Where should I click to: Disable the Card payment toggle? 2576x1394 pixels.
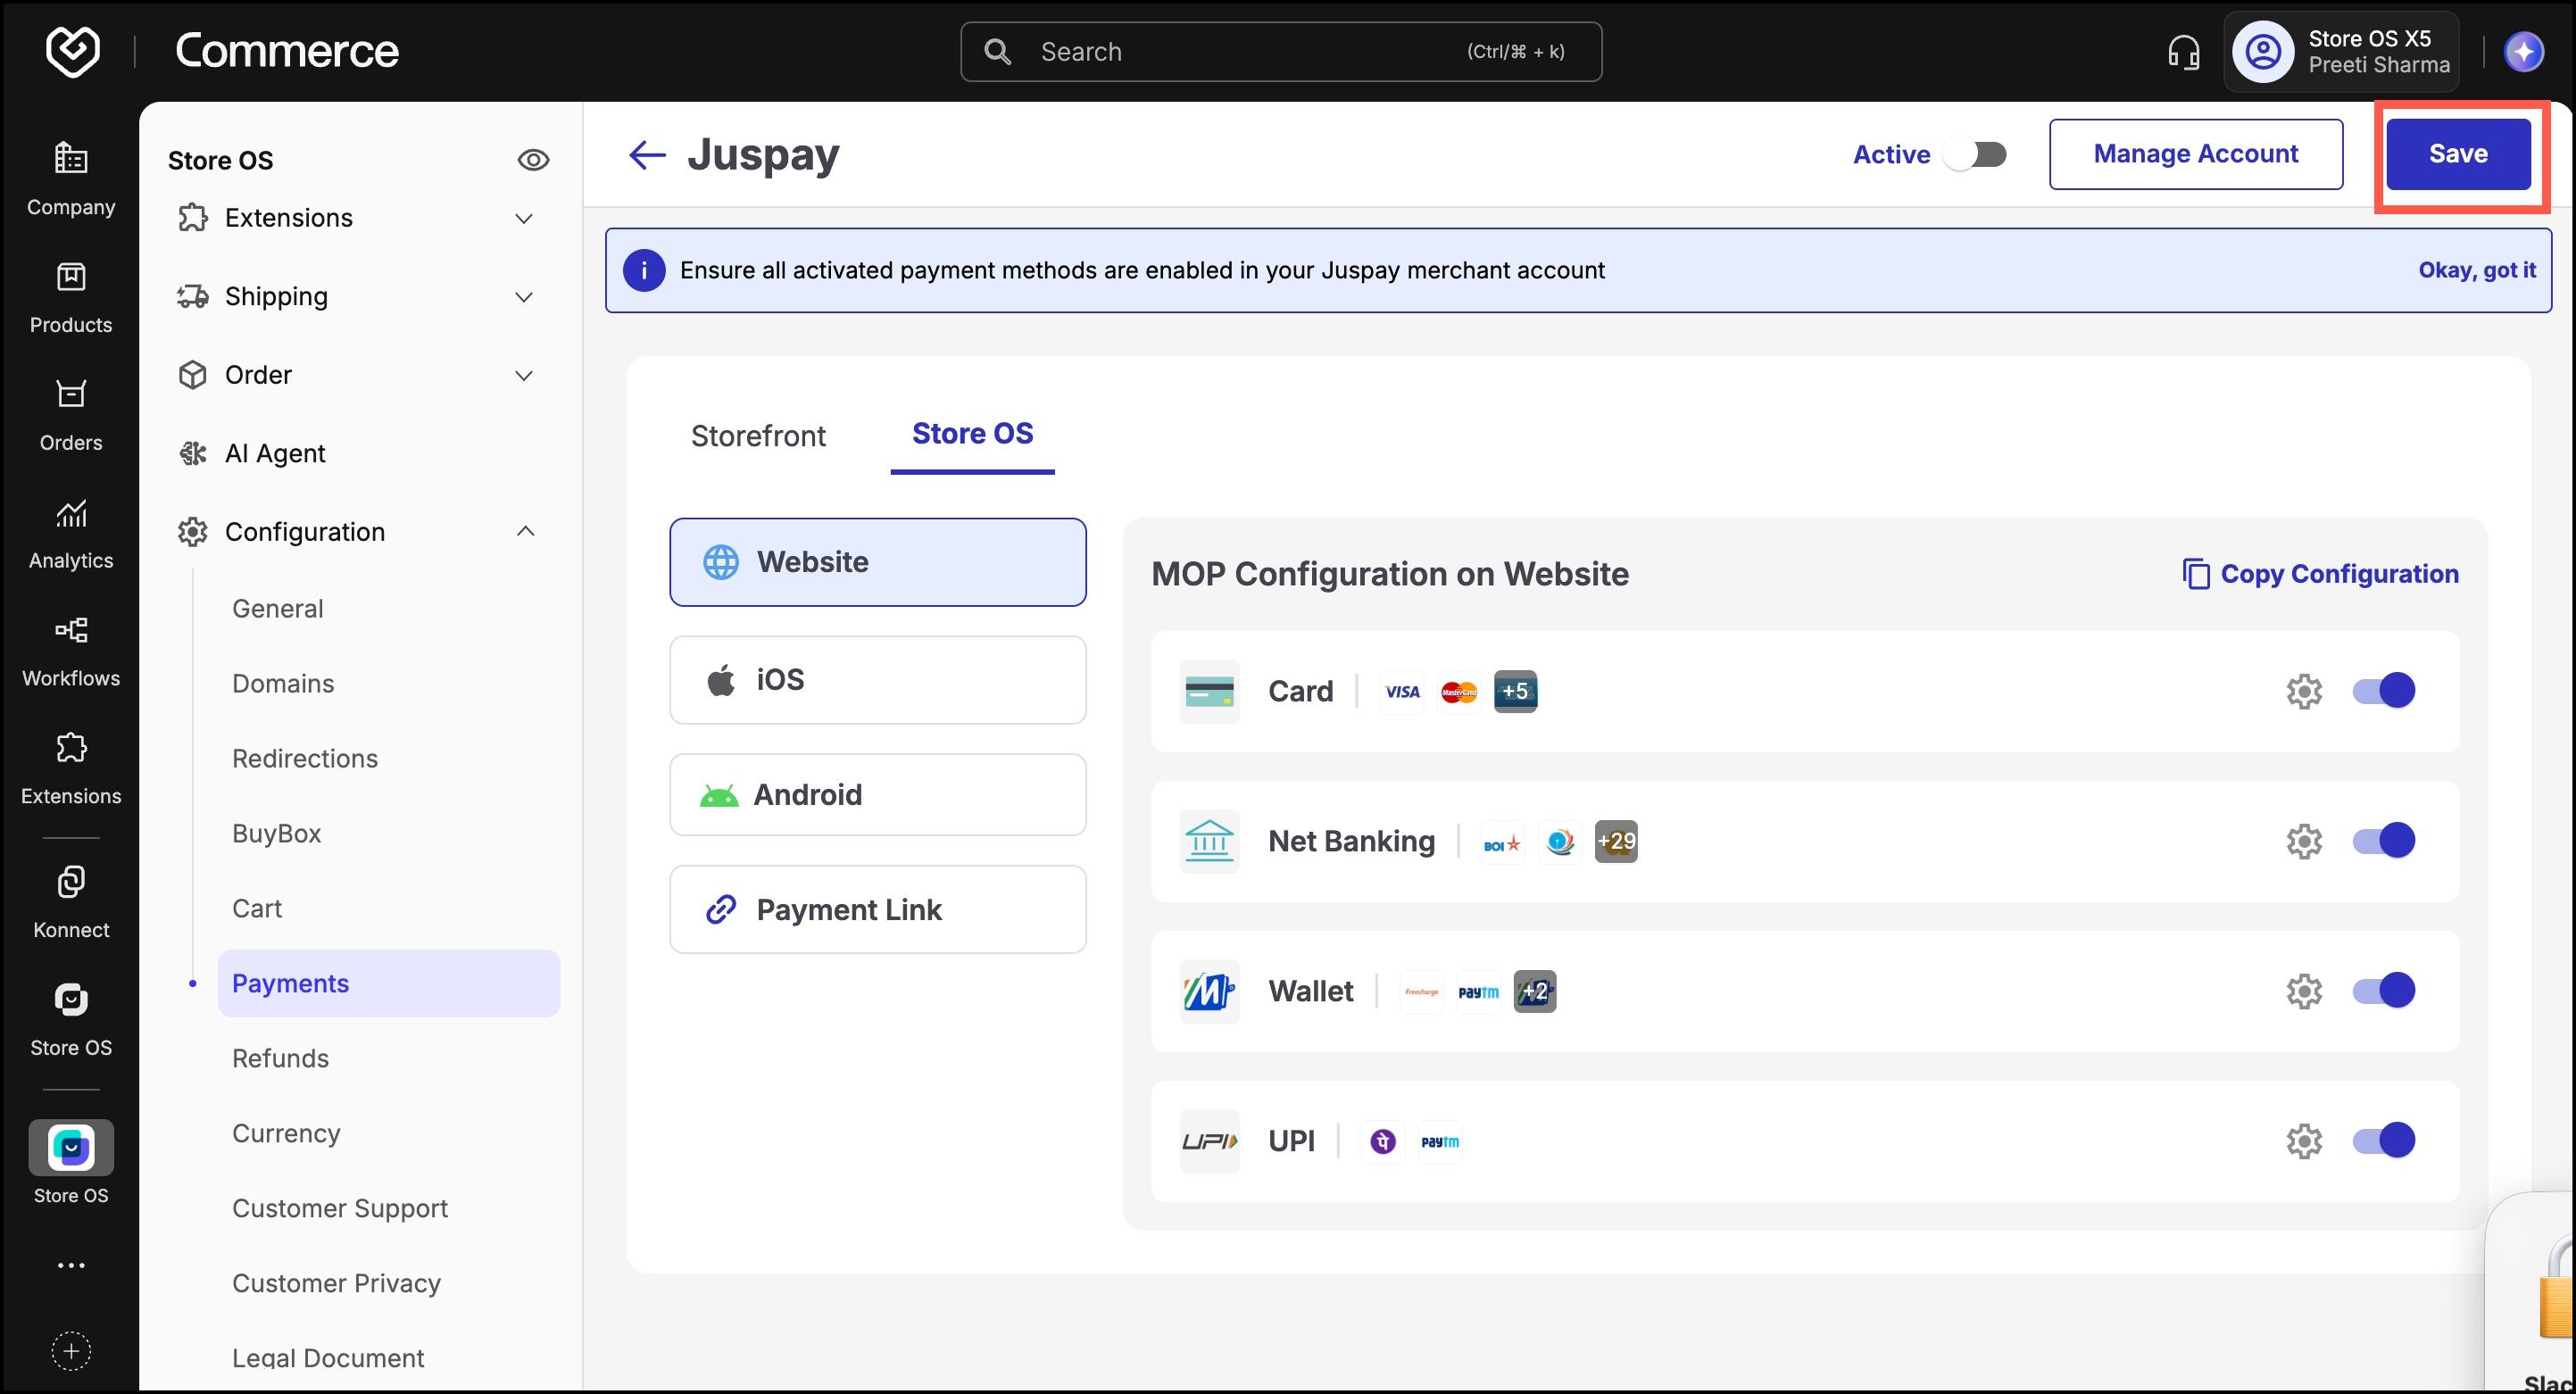[2384, 690]
